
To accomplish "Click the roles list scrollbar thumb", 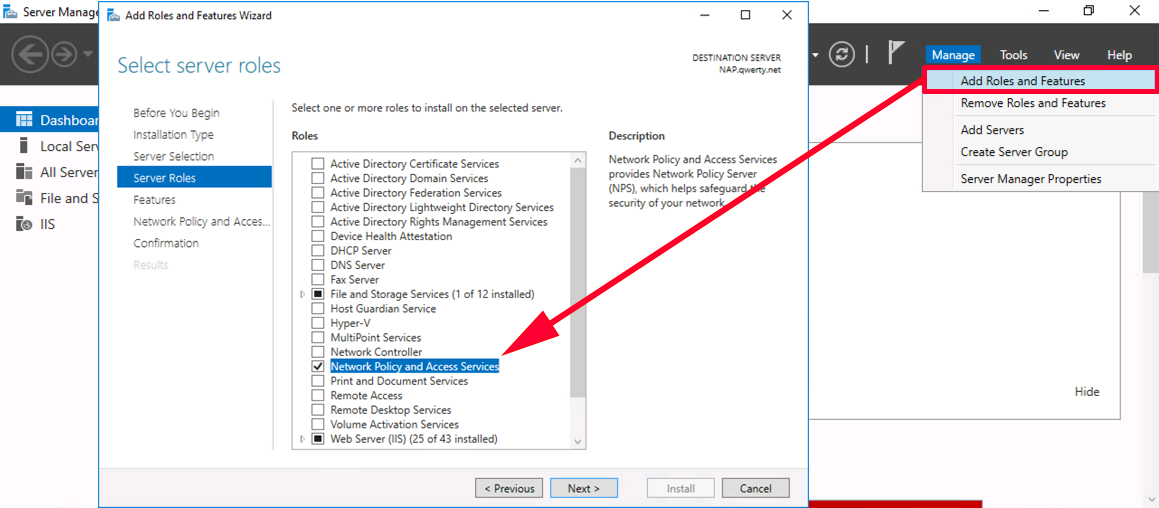I will tap(578, 282).
